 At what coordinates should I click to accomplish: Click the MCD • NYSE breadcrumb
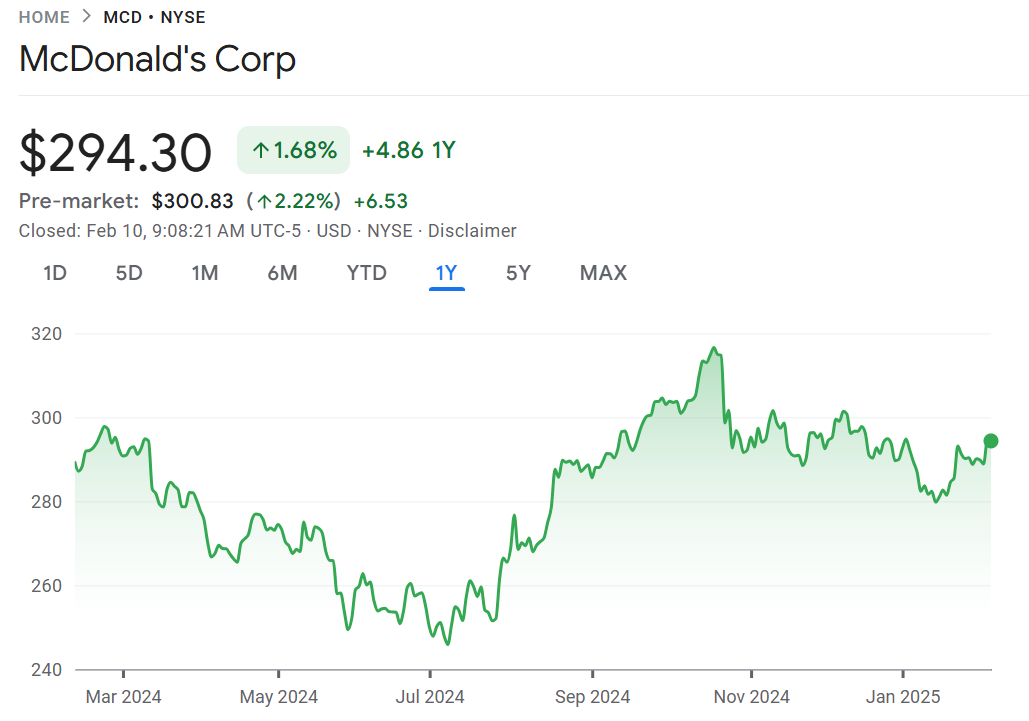click(x=154, y=17)
